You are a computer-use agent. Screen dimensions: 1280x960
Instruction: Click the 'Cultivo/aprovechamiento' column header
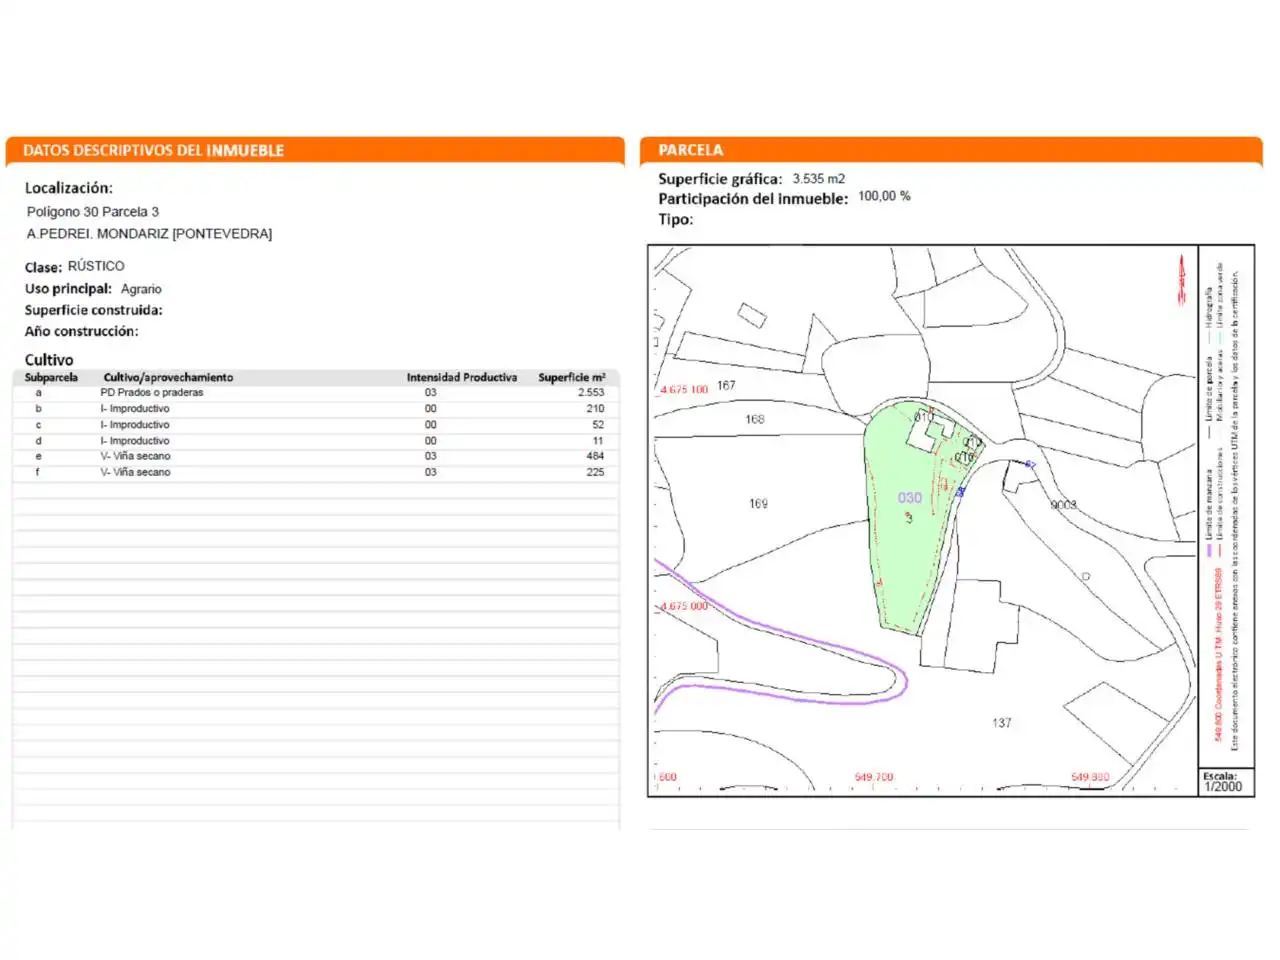(168, 378)
